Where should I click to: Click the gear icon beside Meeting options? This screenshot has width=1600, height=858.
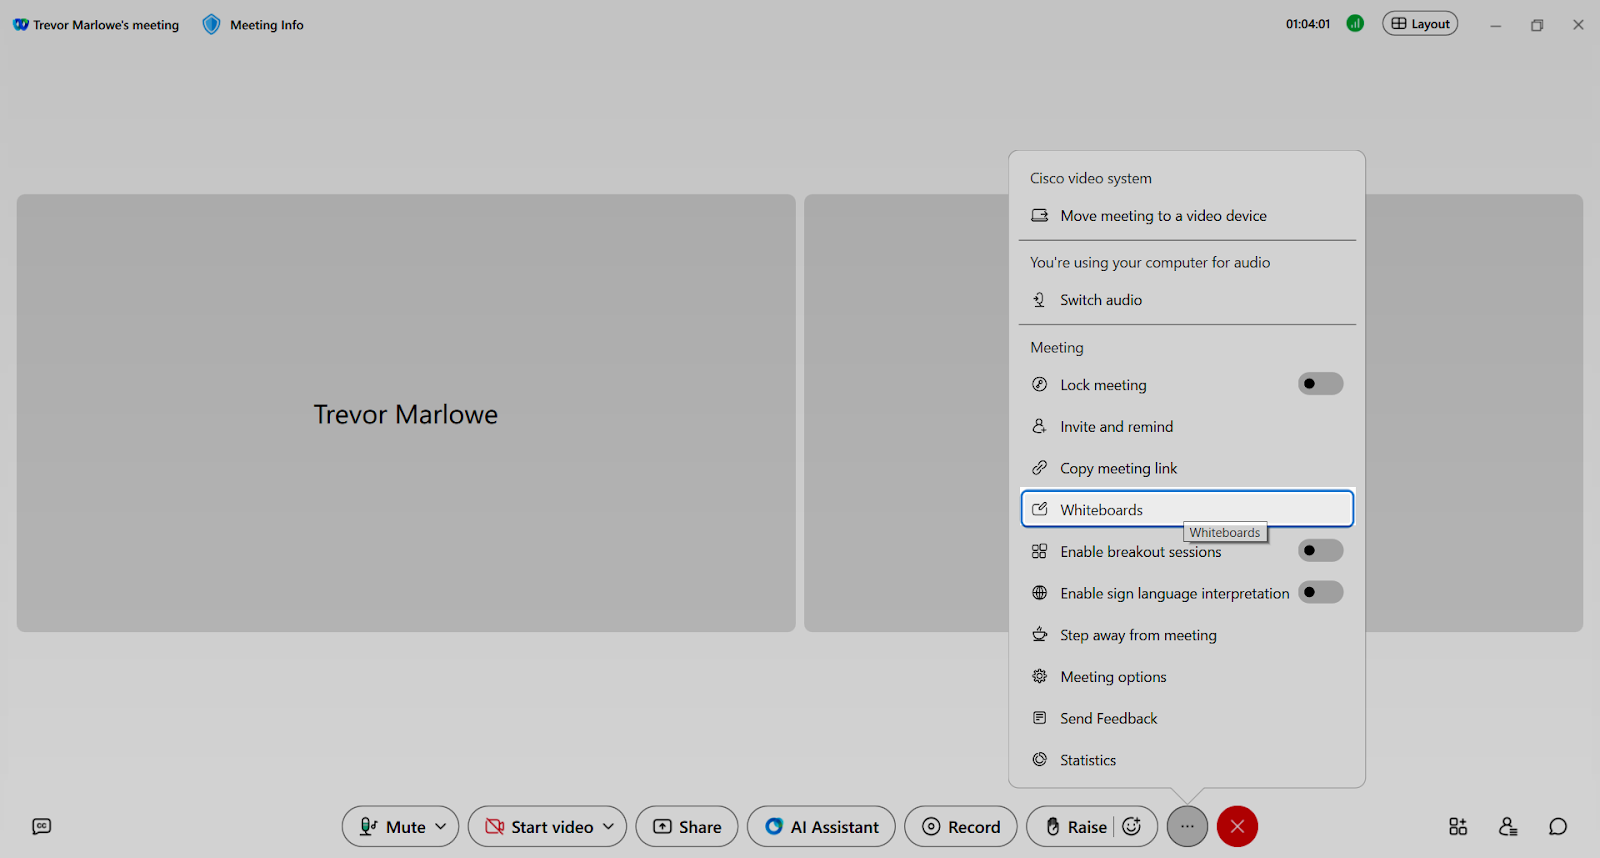(x=1040, y=676)
